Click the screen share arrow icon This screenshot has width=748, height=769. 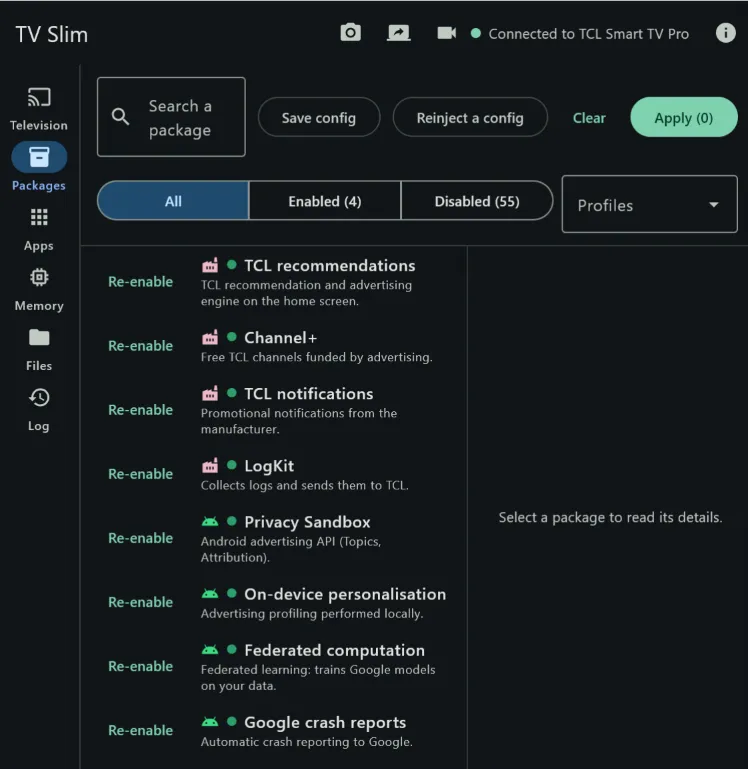pos(398,33)
